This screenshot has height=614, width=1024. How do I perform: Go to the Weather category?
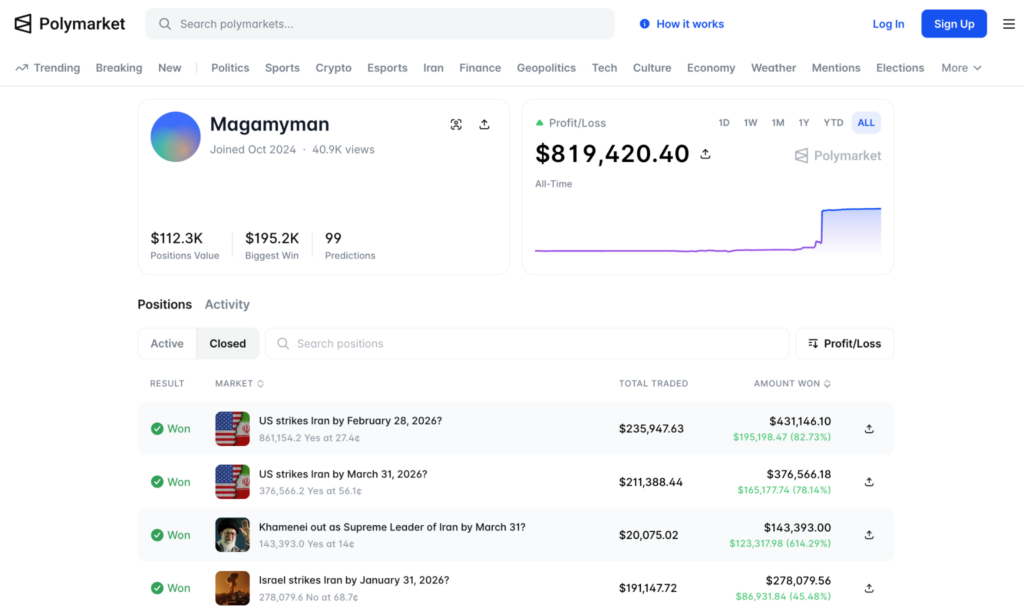(x=773, y=68)
